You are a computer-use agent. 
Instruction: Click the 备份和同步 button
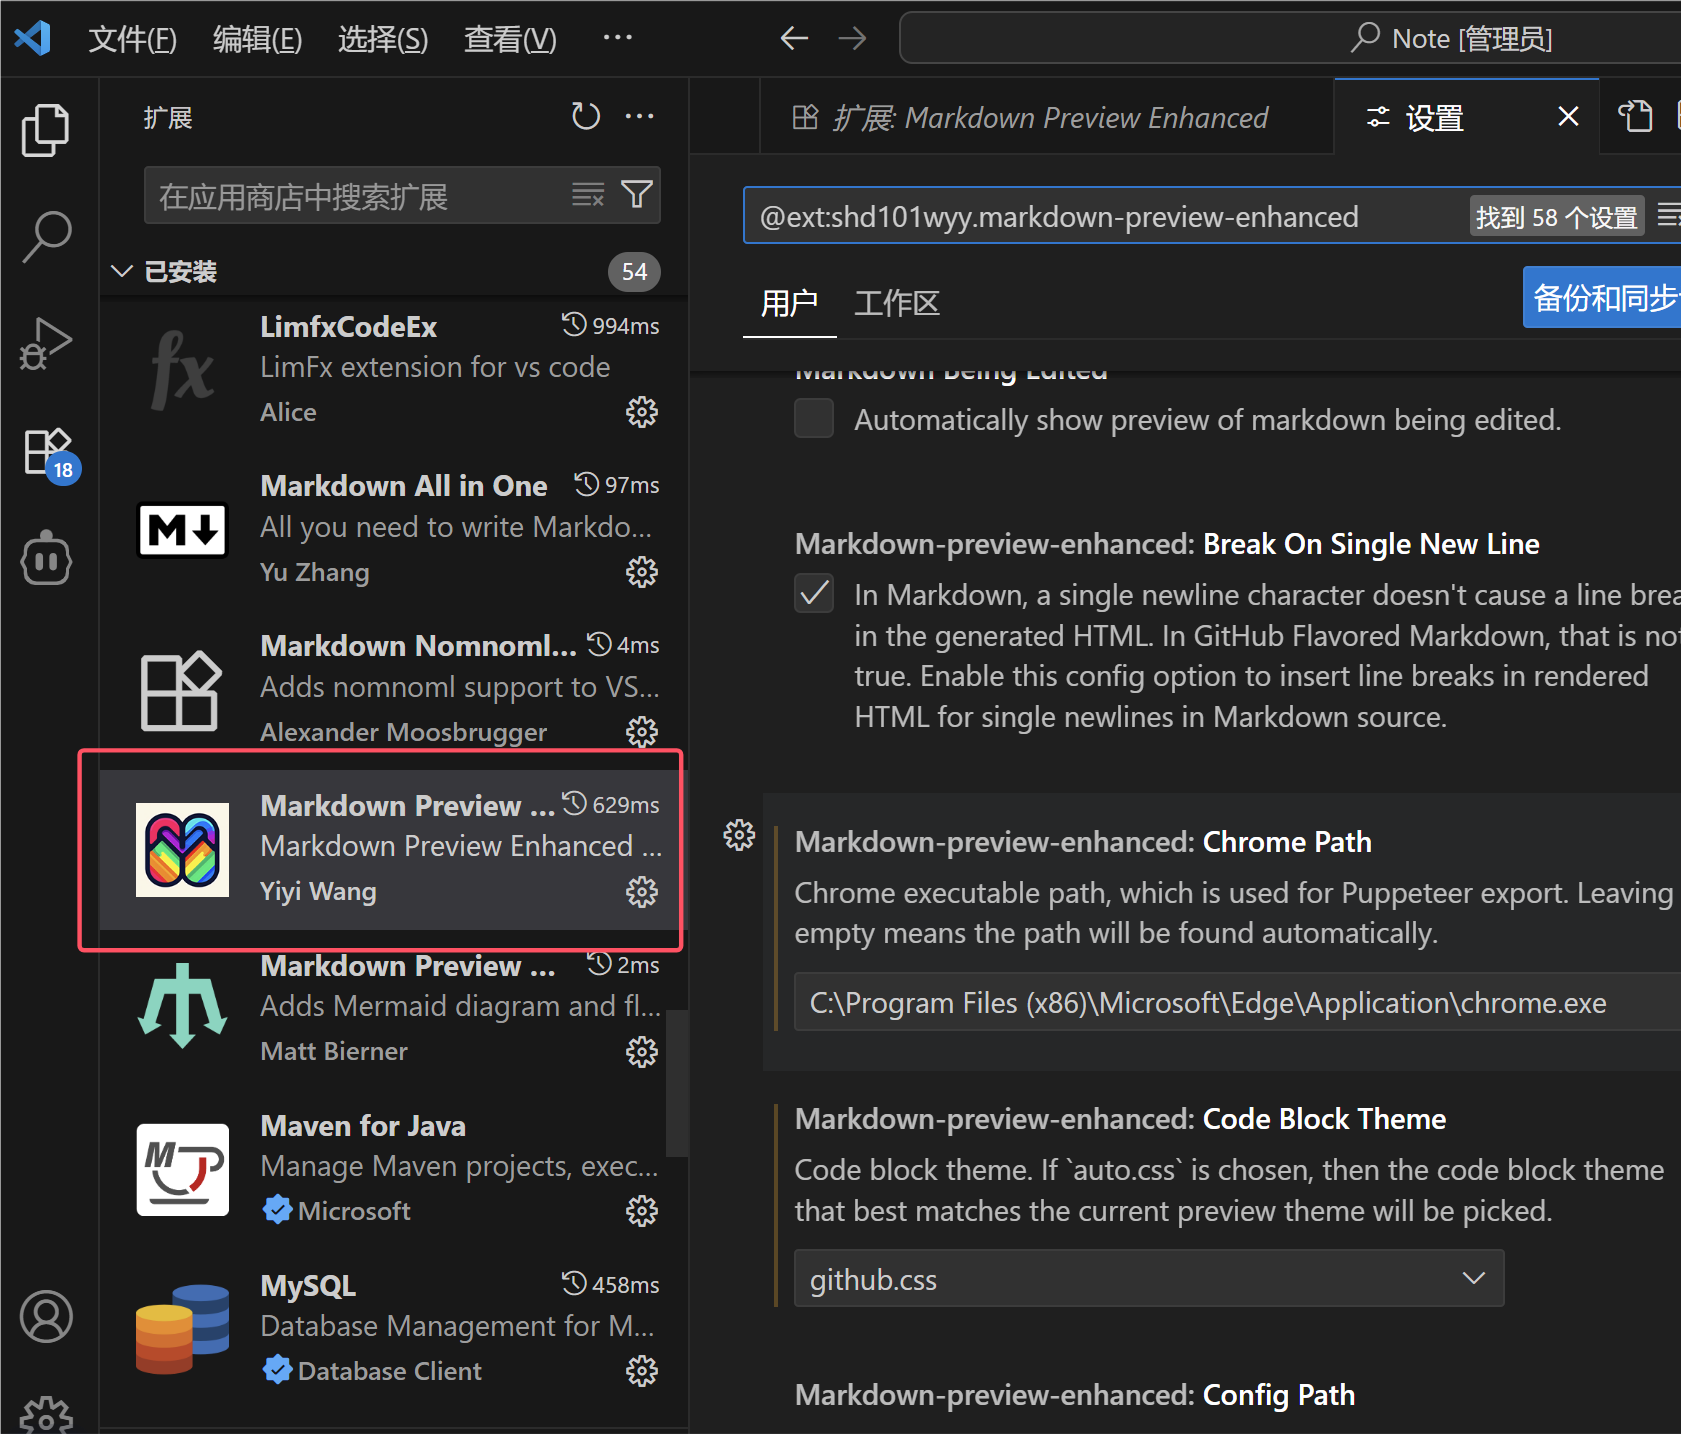pos(1601,297)
